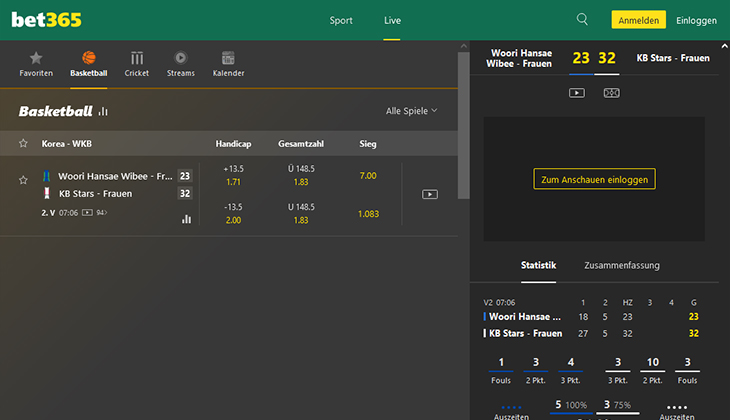Click the Woori Hansae score 23 in header
Image resolution: width=730 pixels, height=420 pixels.
(x=581, y=58)
